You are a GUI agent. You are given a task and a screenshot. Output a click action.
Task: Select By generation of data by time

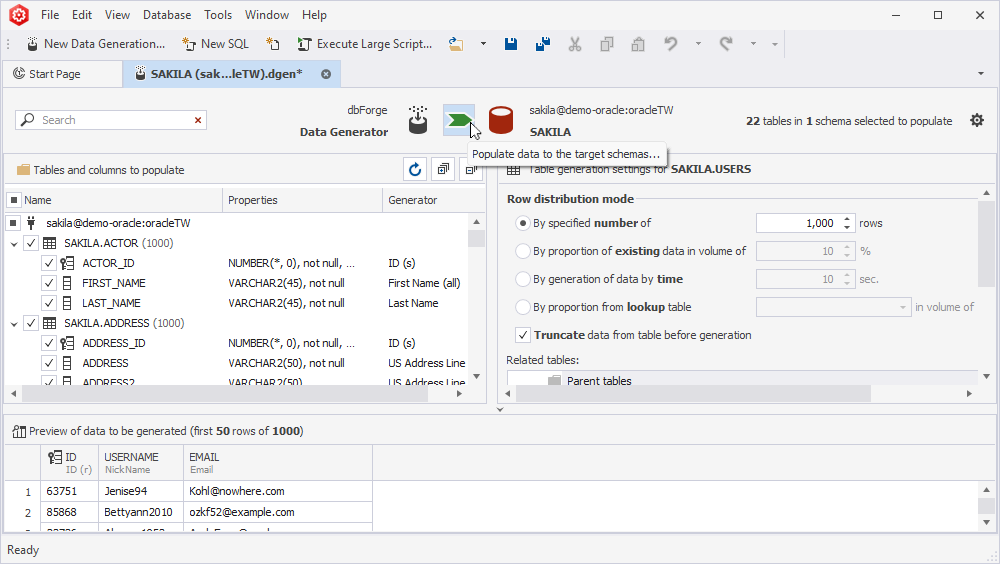pos(523,279)
